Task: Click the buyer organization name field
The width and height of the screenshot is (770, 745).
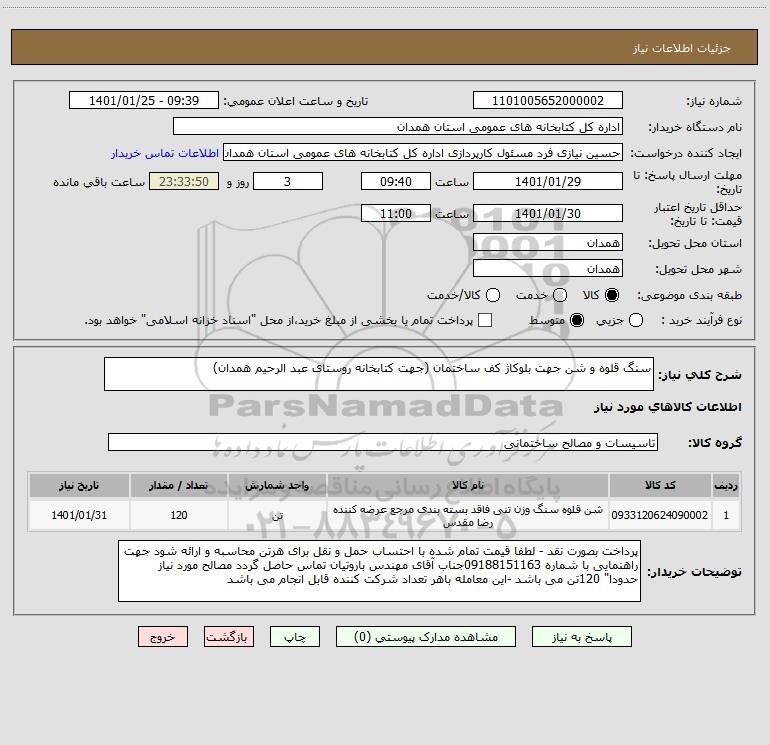Action: click(x=398, y=126)
